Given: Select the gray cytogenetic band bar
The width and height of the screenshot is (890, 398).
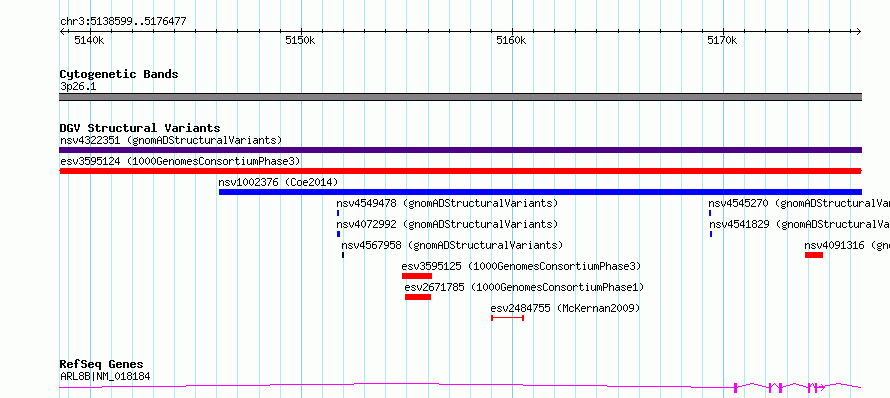Looking at the screenshot, I should [x=460, y=97].
